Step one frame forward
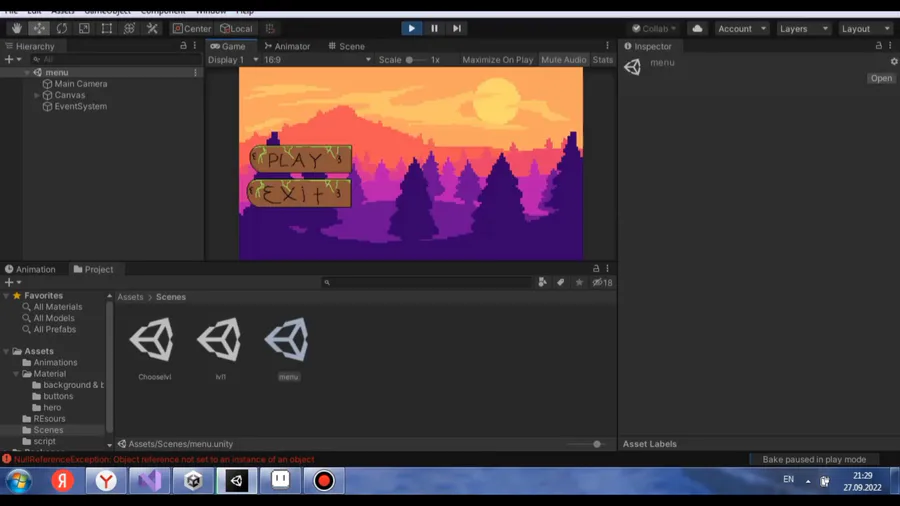Screen dimensions: 900x506 click(x=457, y=28)
